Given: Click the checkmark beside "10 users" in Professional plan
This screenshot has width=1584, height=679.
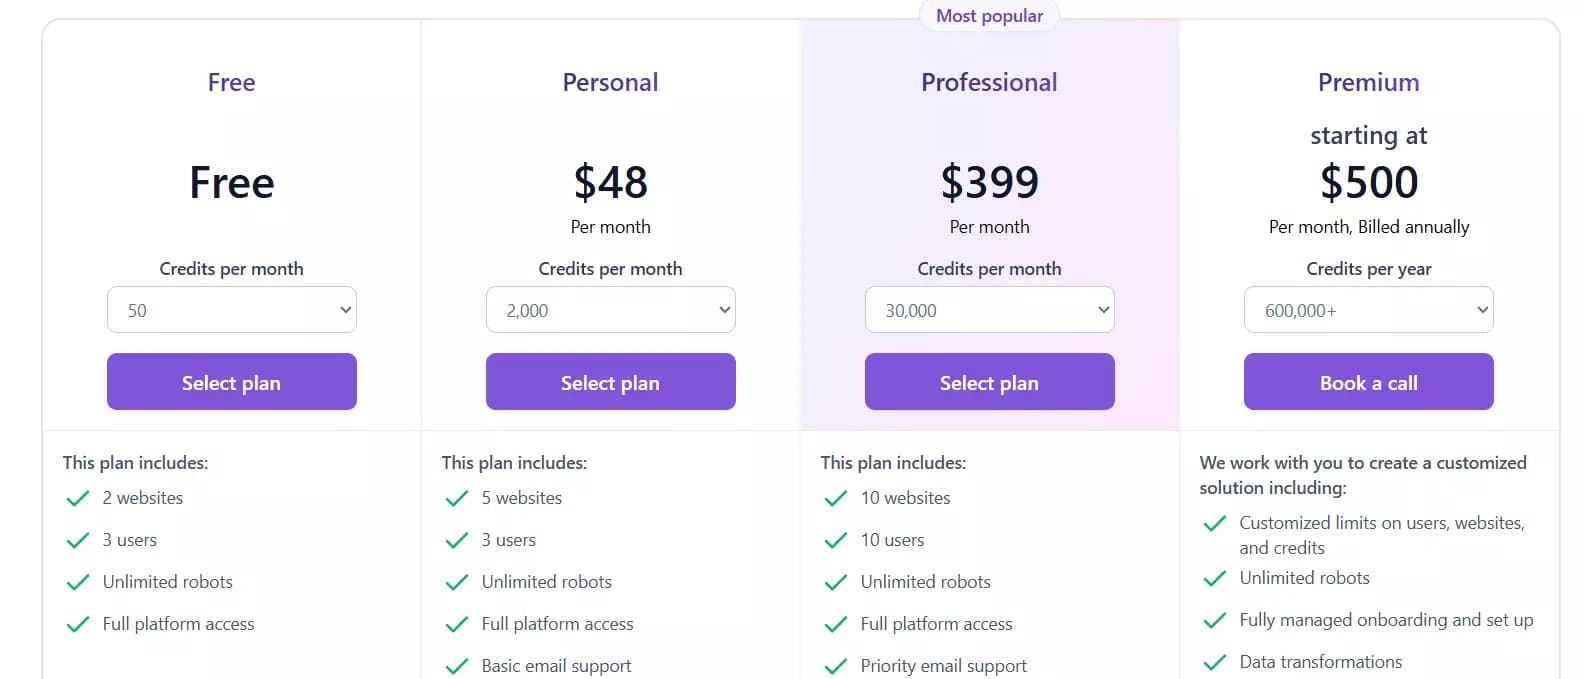Looking at the screenshot, I should (835, 539).
